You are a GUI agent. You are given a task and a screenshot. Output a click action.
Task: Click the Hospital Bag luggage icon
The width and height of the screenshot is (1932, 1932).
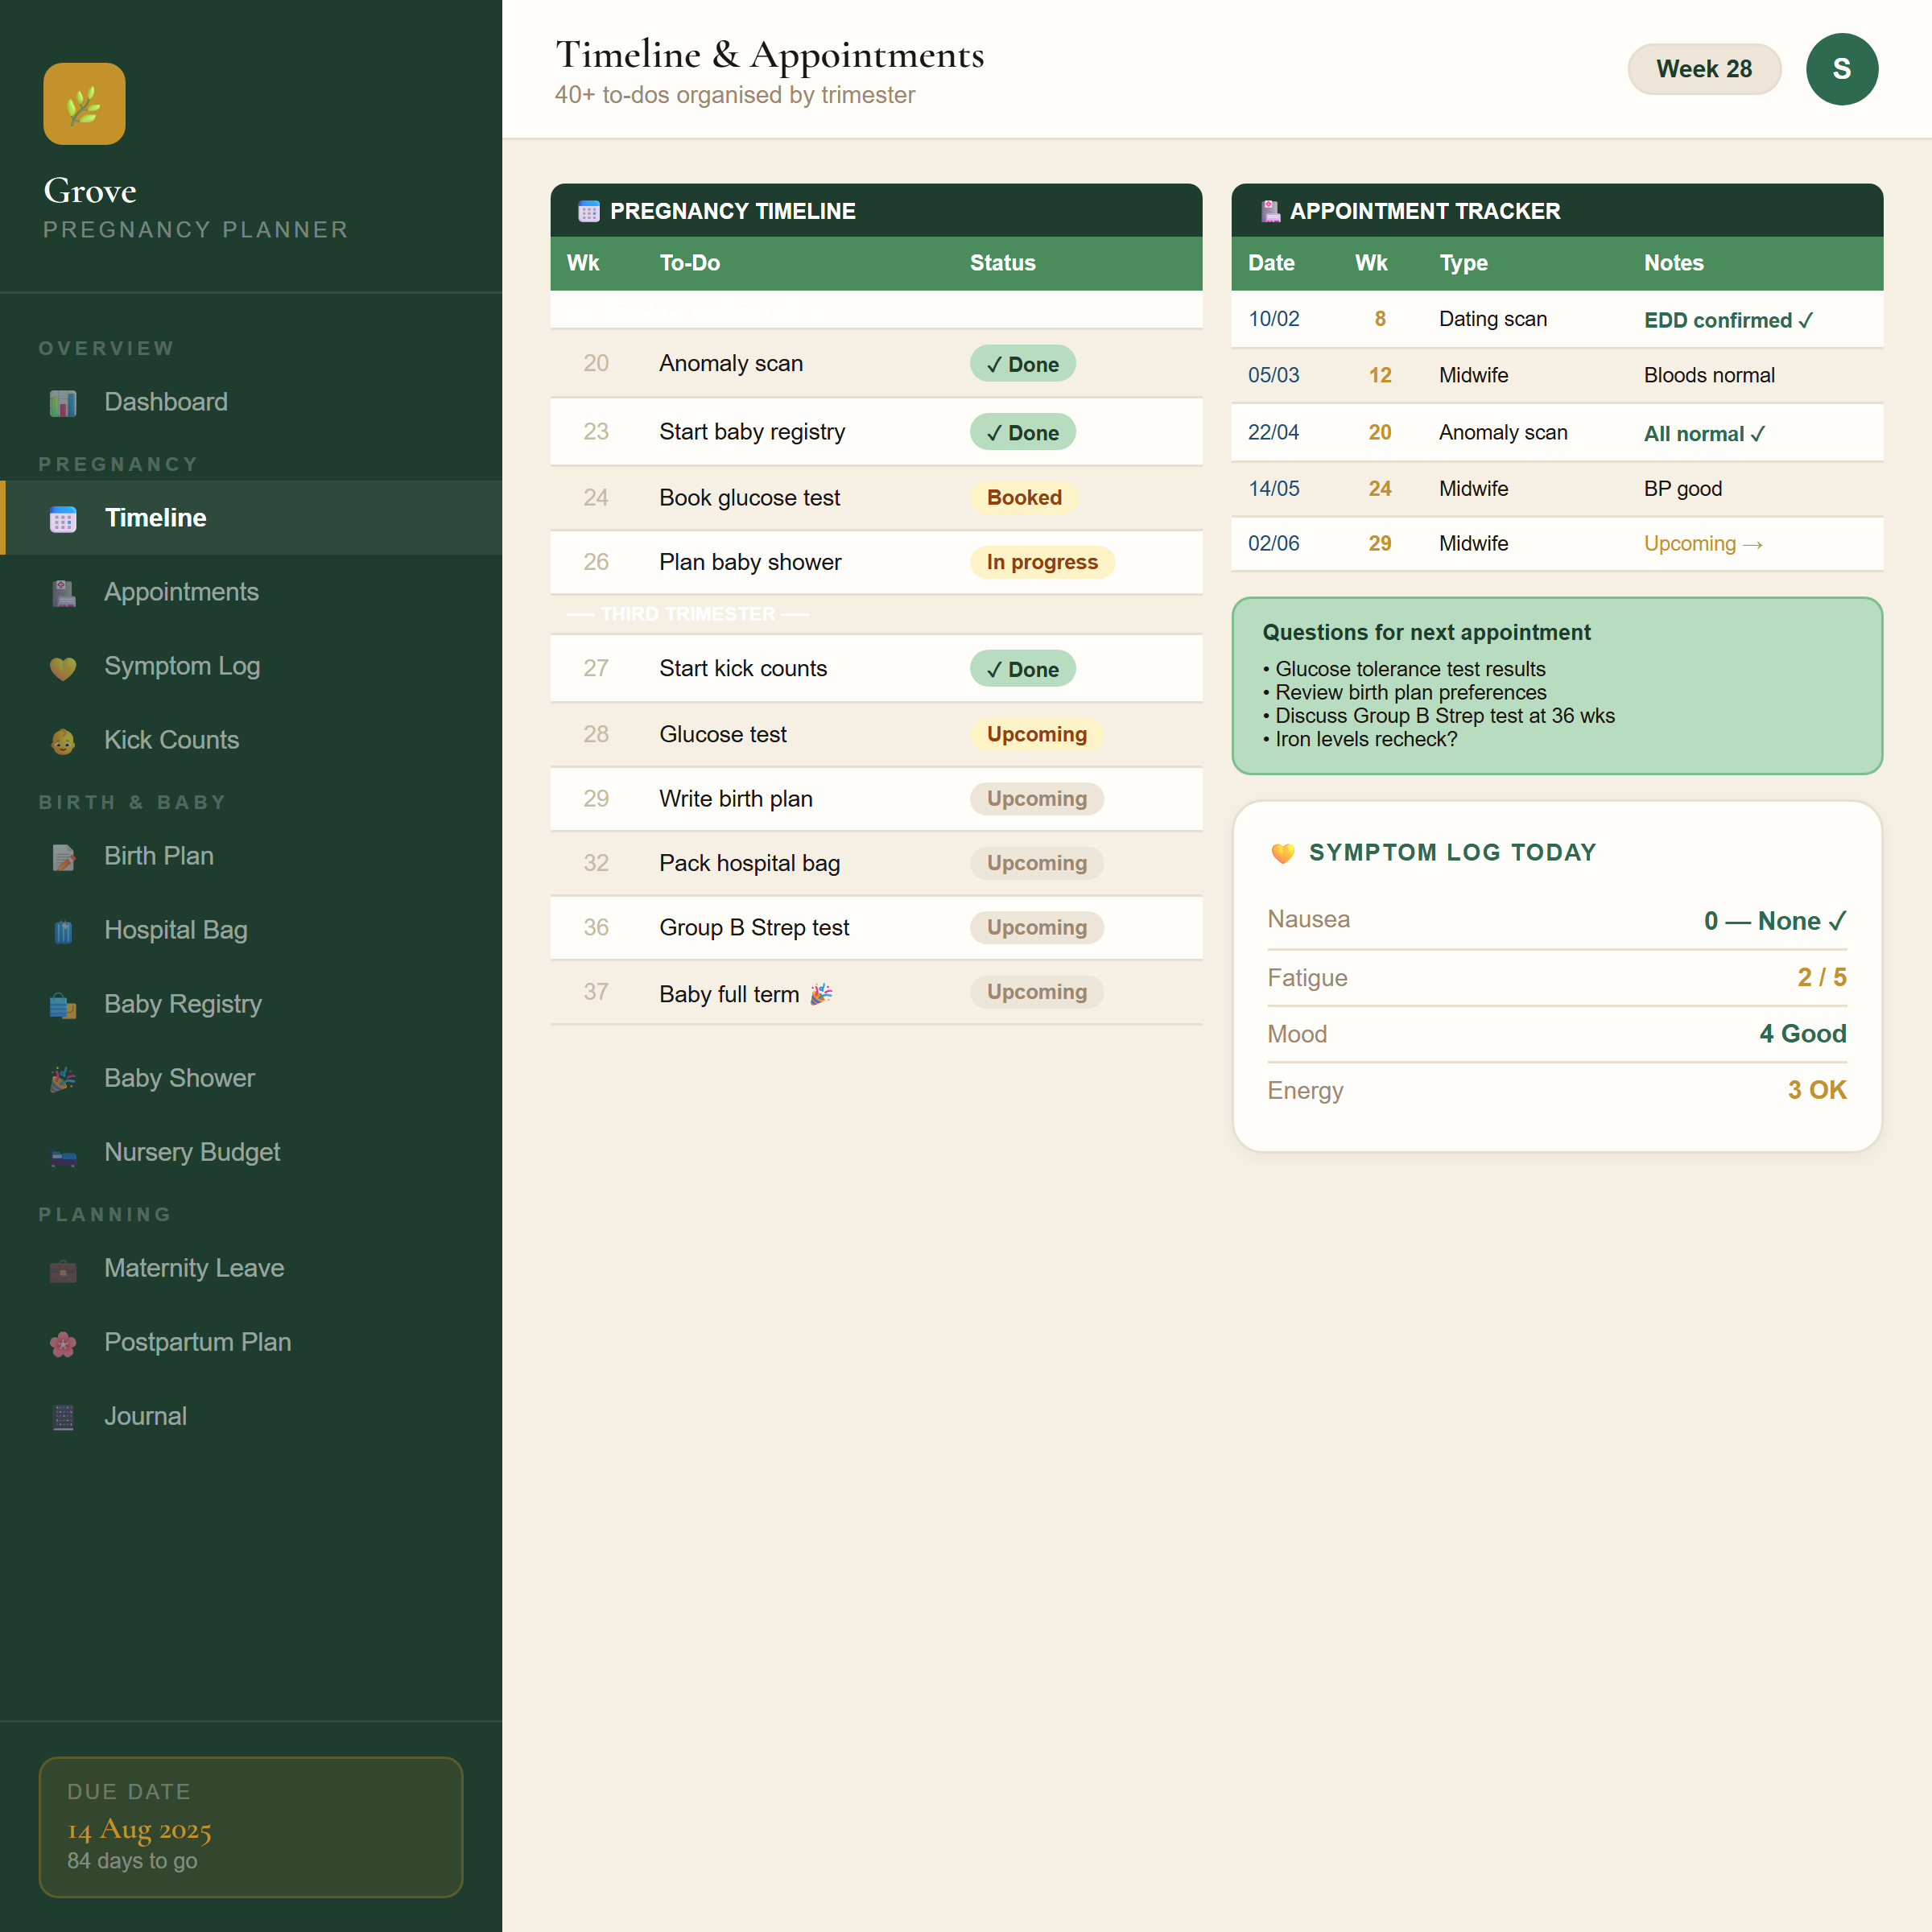click(63, 931)
